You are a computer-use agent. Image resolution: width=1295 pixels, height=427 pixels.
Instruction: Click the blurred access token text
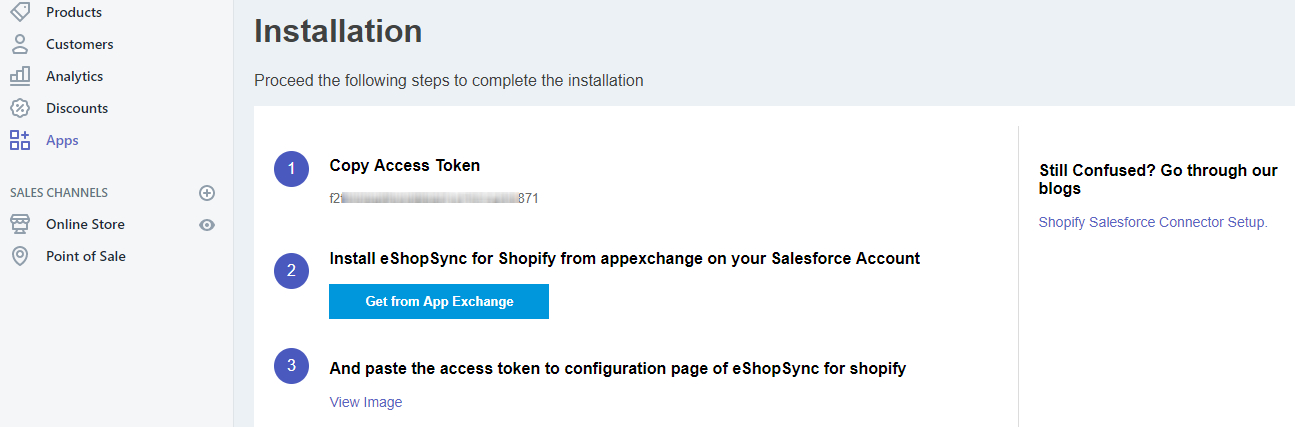pos(434,198)
